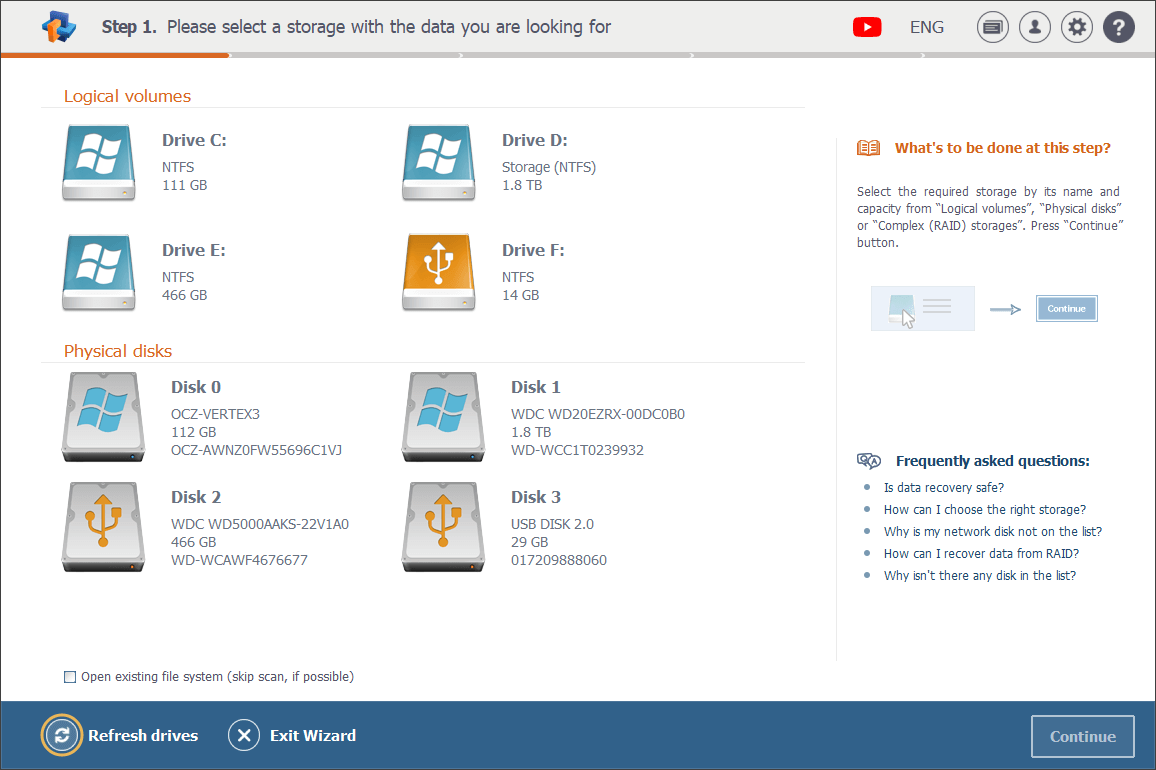1156x770 pixels.
Task: Click Refresh drives button
Action: click(x=120, y=736)
